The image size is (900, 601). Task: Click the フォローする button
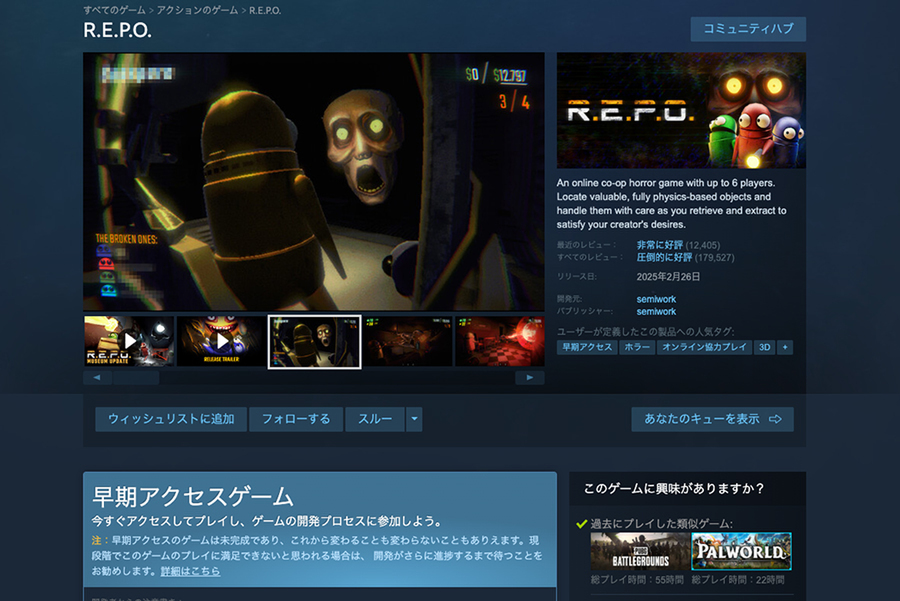(x=296, y=419)
